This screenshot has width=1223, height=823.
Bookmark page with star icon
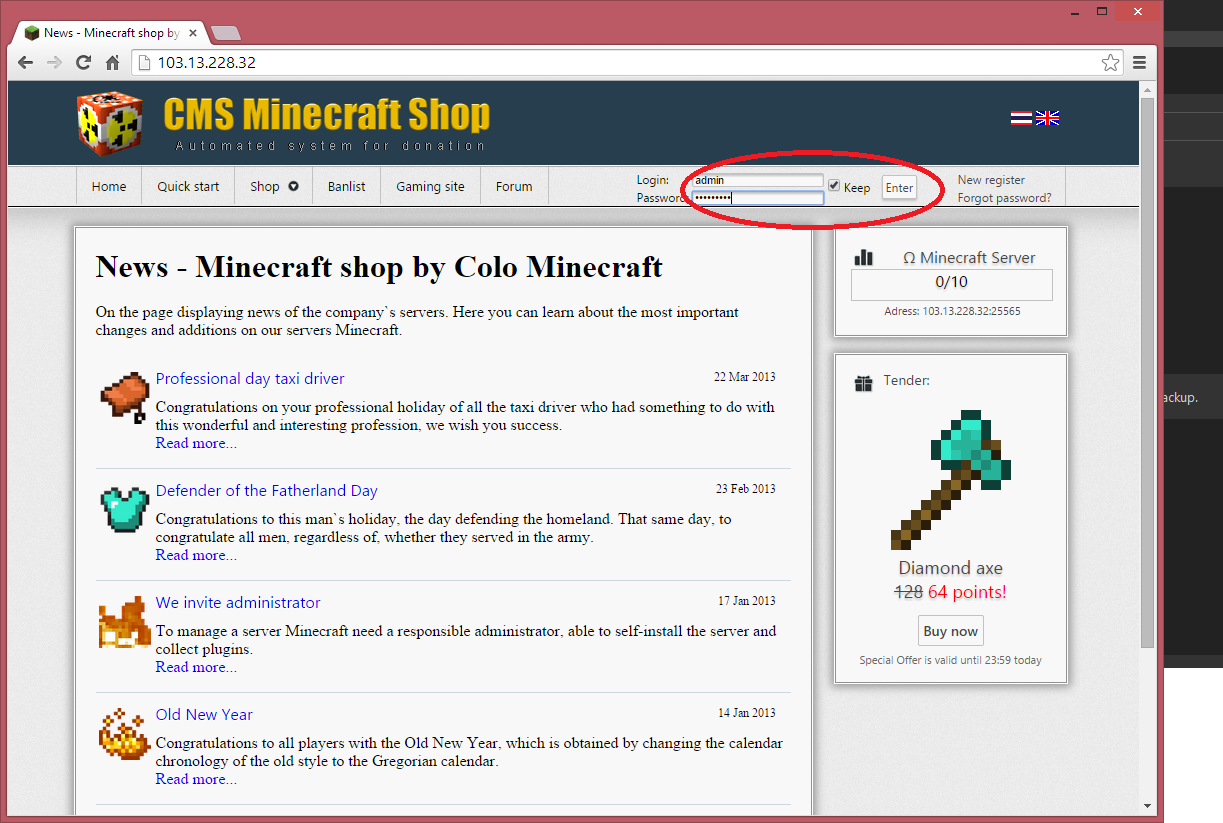tap(1110, 62)
